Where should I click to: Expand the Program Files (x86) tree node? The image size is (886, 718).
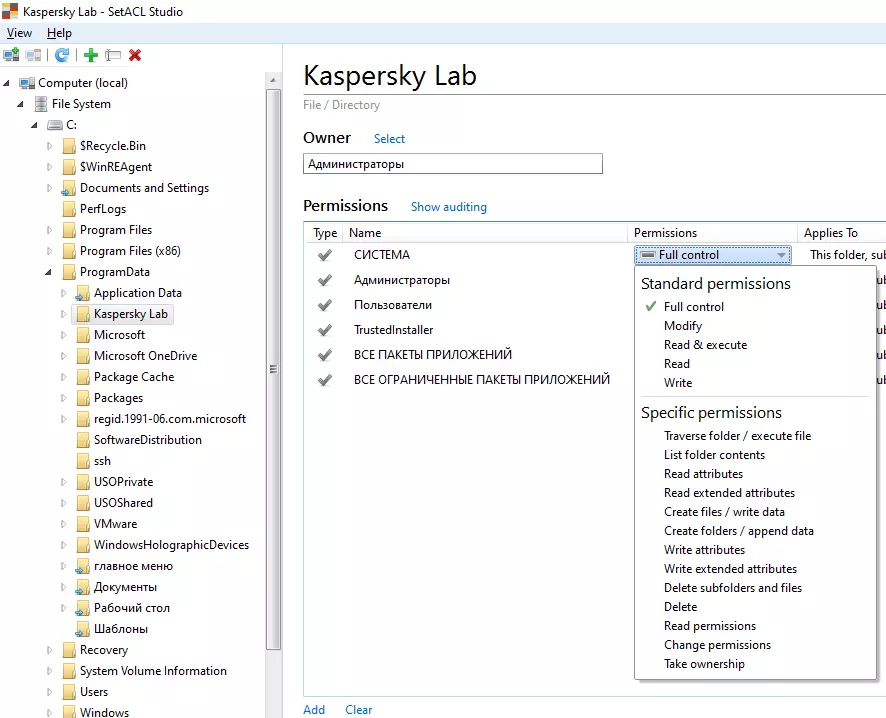coord(49,251)
